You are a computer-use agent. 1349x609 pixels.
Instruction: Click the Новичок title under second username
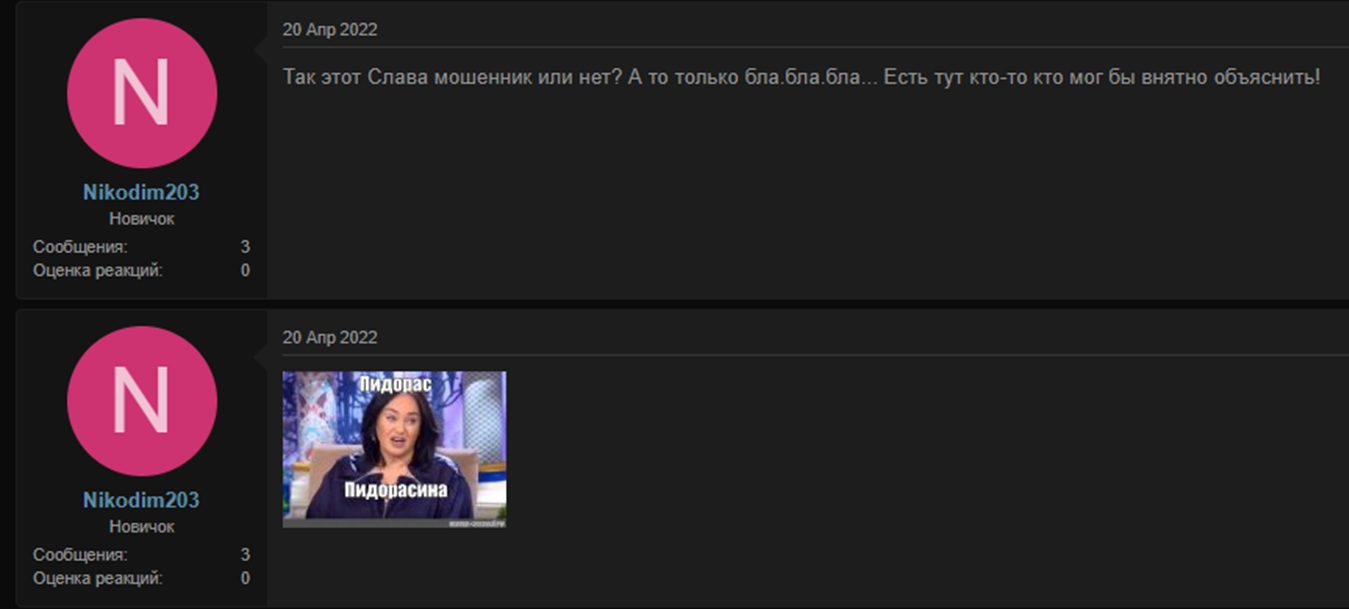(x=141, y=526)
